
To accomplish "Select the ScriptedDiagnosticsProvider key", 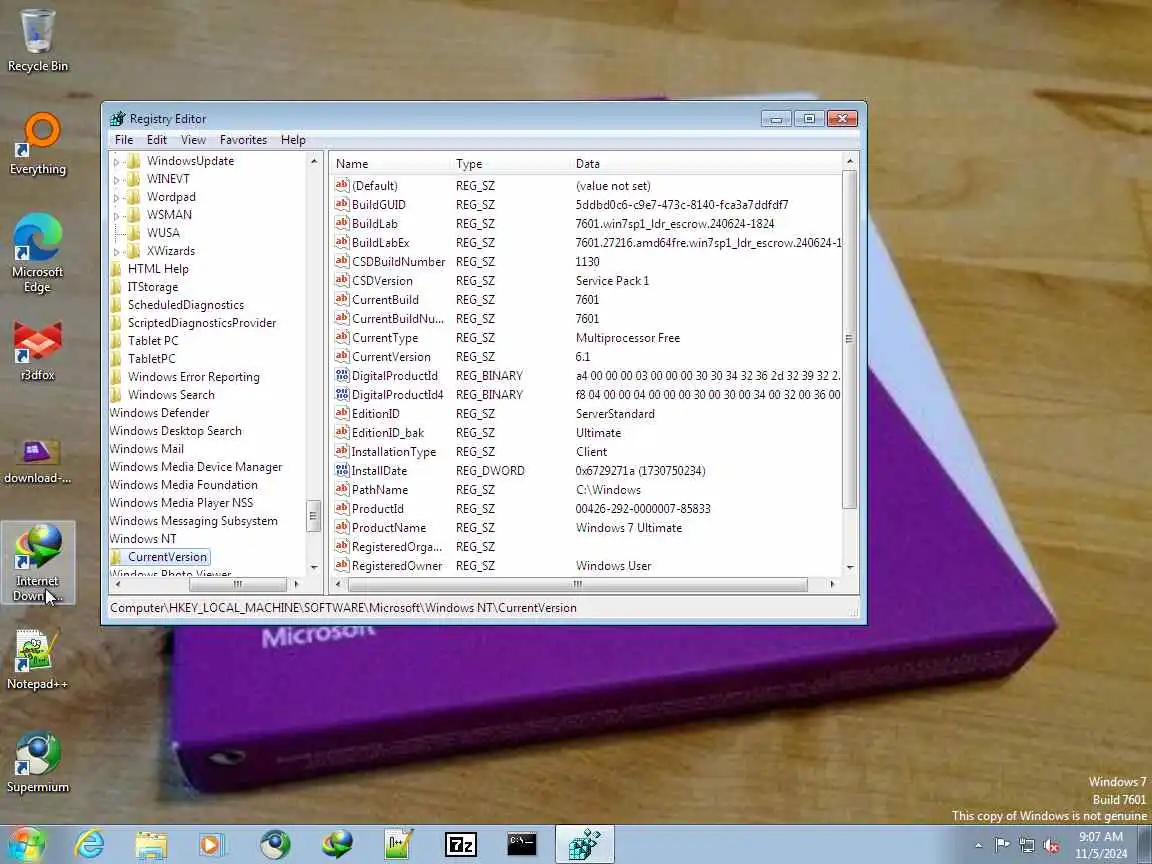I will click(x=202, y=323).
